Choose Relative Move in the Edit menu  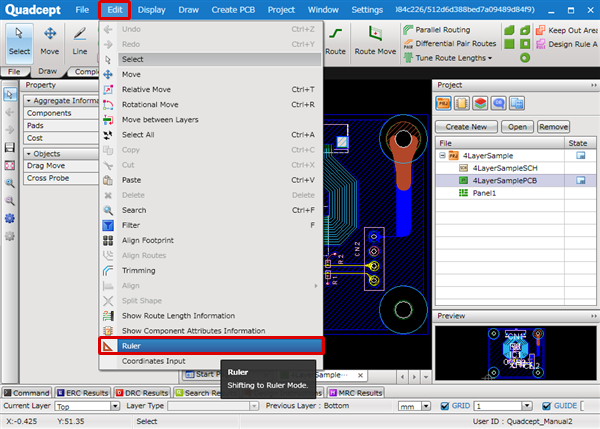211,90
